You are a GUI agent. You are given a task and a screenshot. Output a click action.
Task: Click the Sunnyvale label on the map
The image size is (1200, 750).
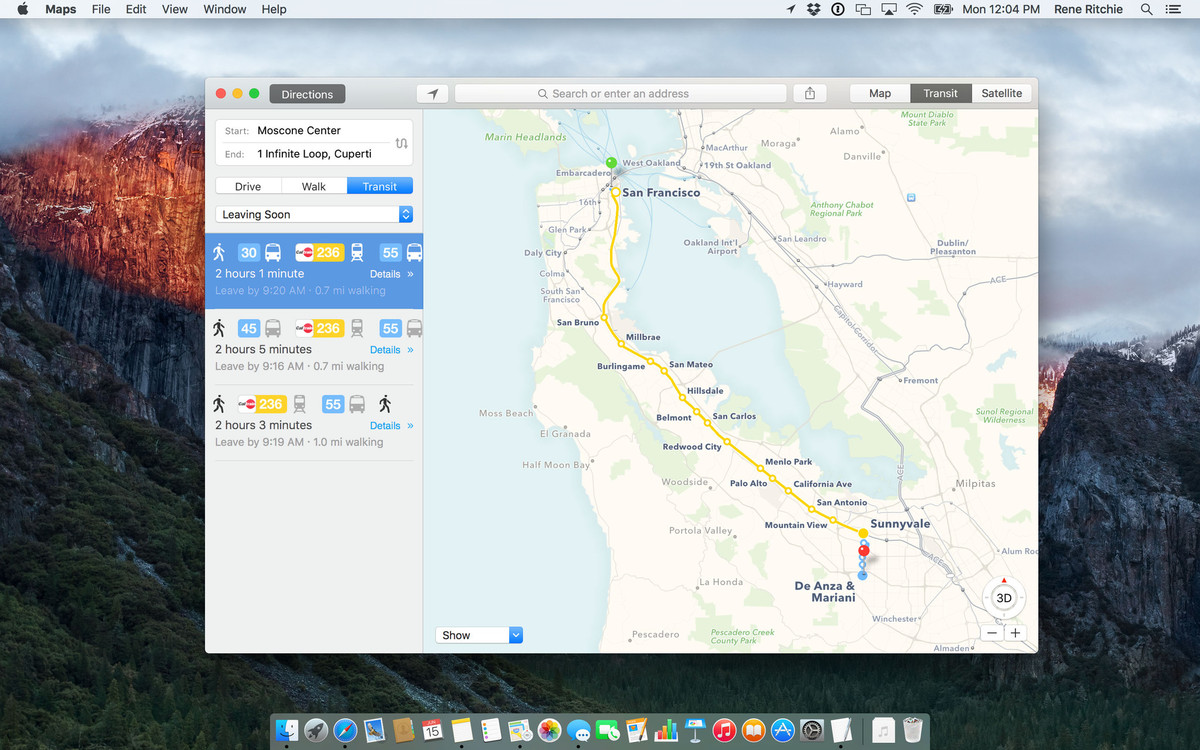coord(900,524)
